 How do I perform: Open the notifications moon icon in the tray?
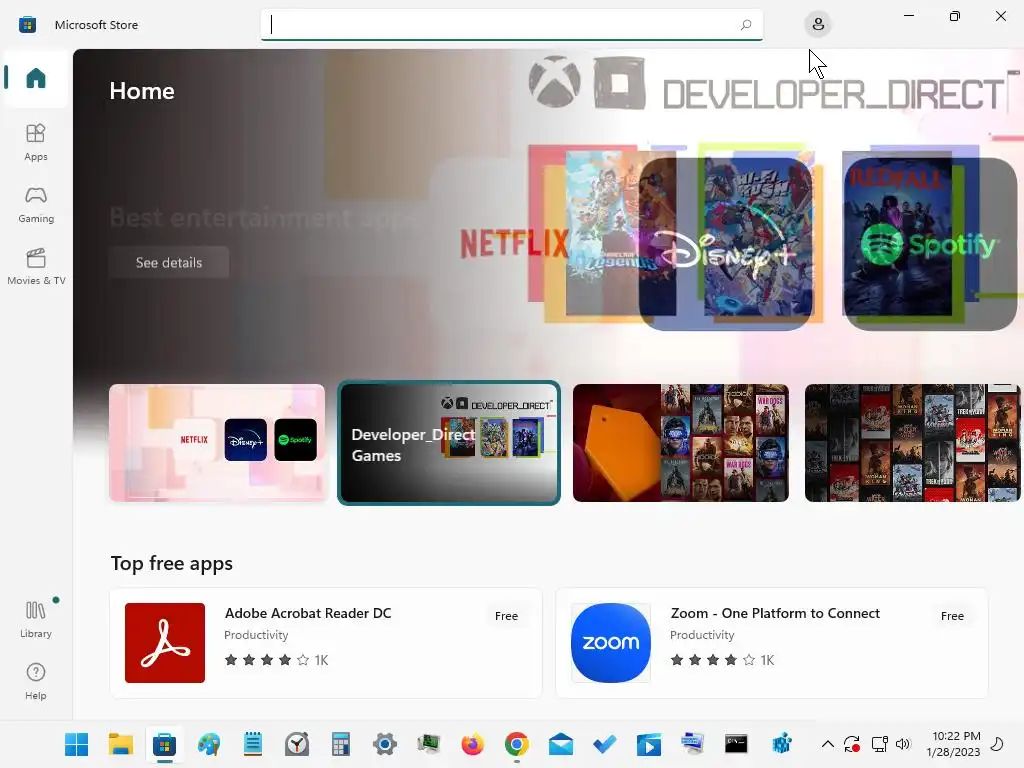click(x=997, y=744)
